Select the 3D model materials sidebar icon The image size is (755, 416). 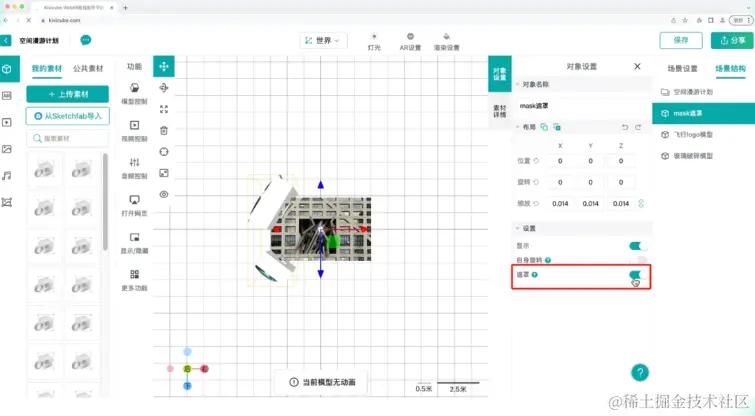tap(7, 69)
